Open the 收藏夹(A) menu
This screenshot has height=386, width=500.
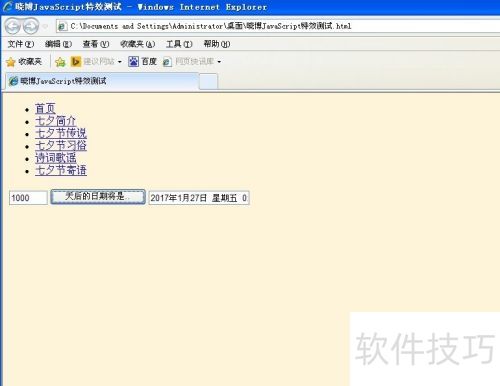[x=137, y=44]
